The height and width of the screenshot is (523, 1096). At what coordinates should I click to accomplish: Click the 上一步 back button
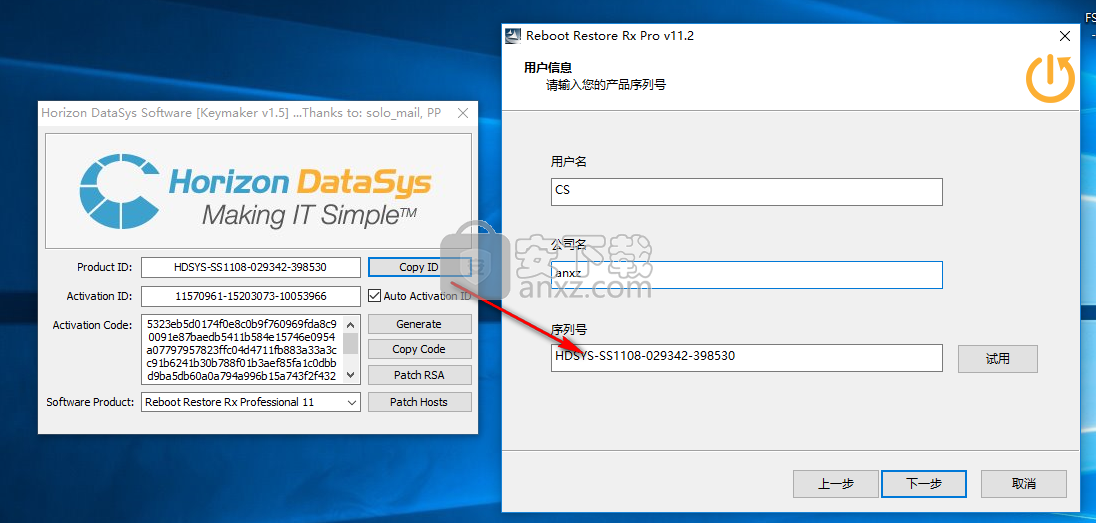pyautogui.click(x=836, y=484)
